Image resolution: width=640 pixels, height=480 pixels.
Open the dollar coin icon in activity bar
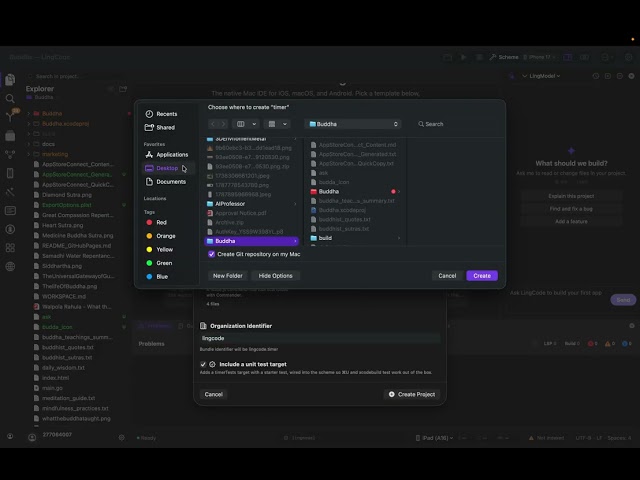click(10, 229)
